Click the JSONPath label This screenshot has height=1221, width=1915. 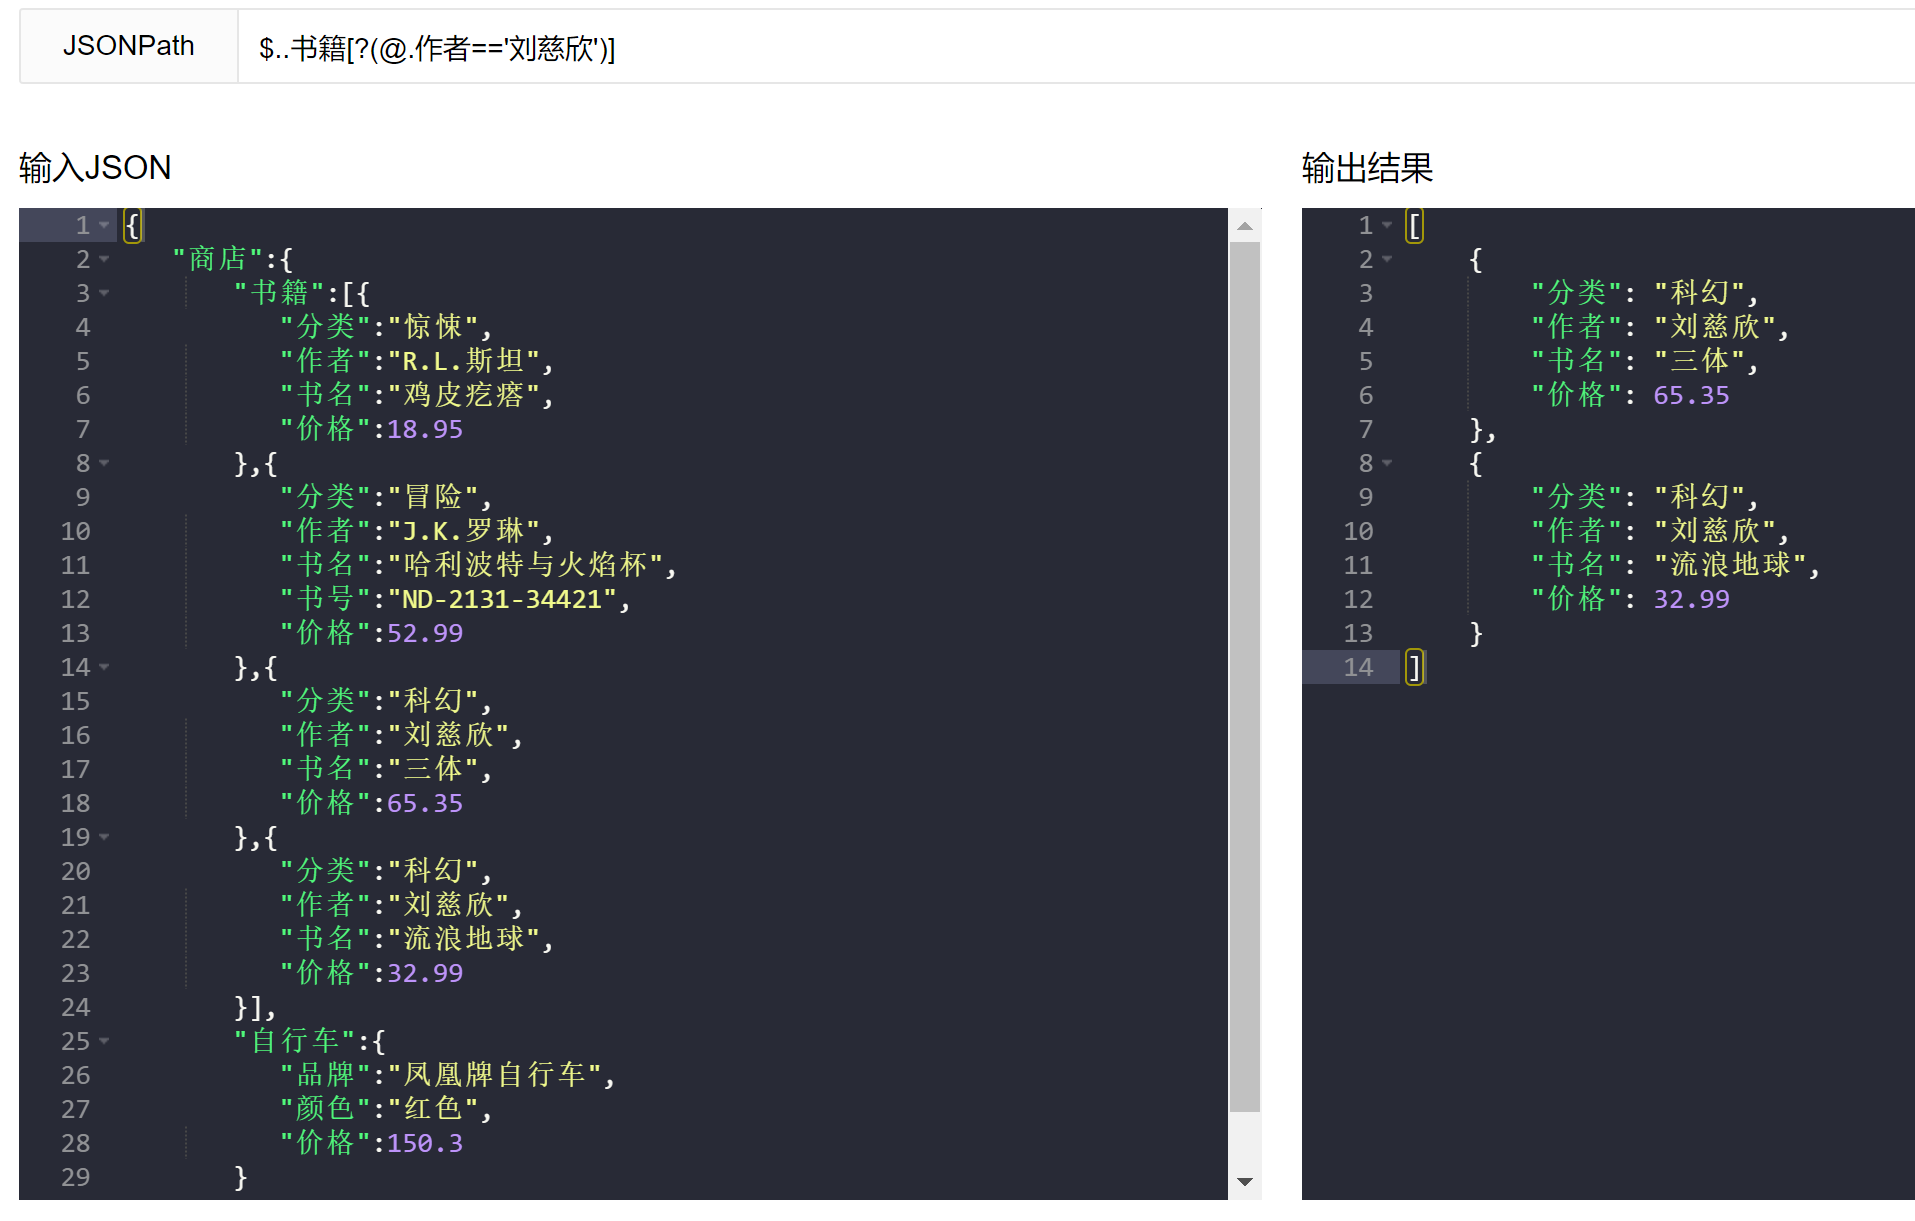pyautogui.click(x=128, y=46)
